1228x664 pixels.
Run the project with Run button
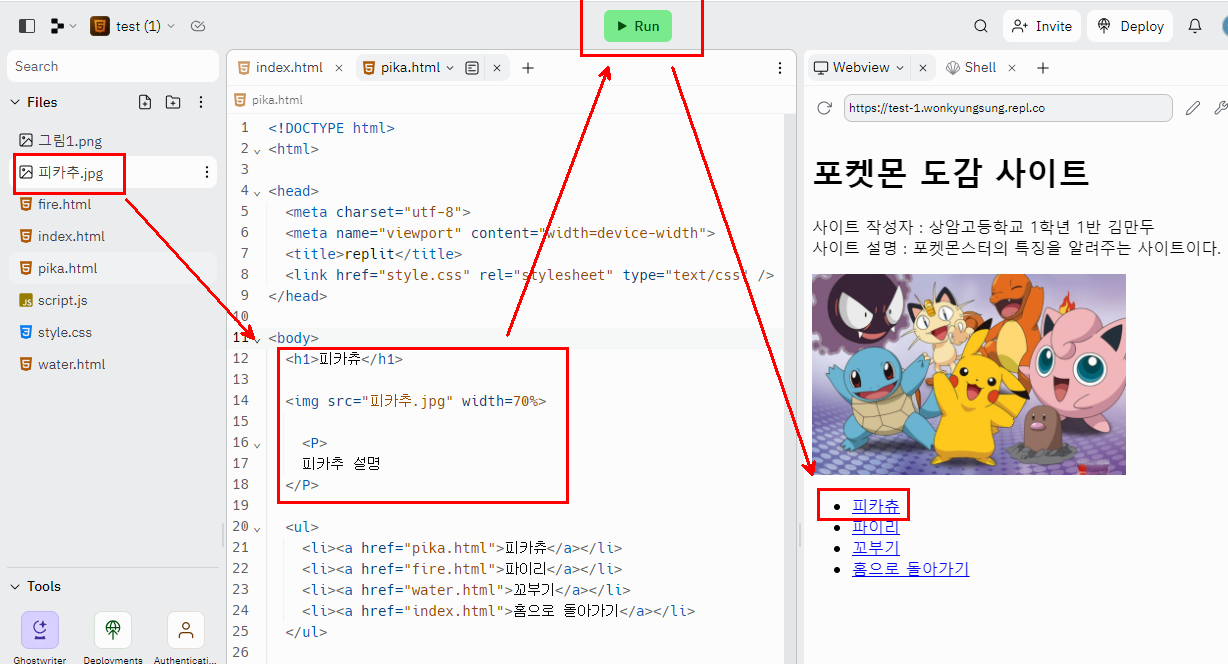pos(638,26)
